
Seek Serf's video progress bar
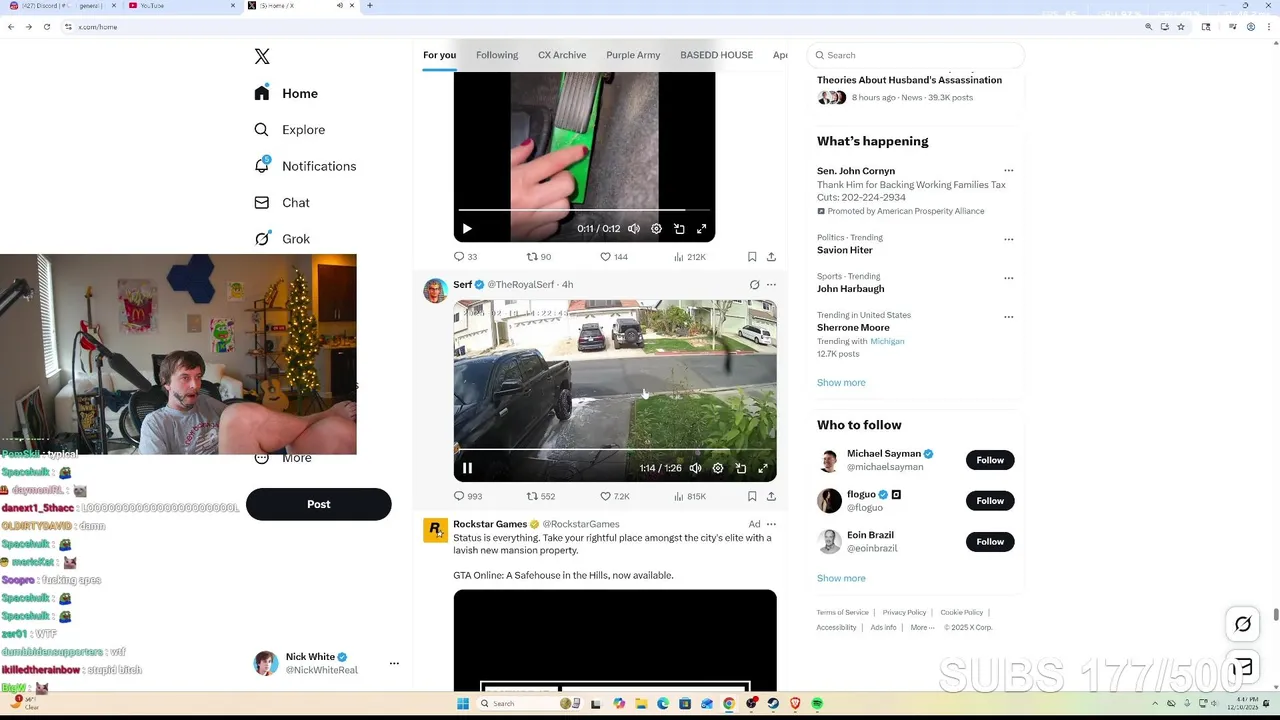pyautogui.click(x=615, y=450)
